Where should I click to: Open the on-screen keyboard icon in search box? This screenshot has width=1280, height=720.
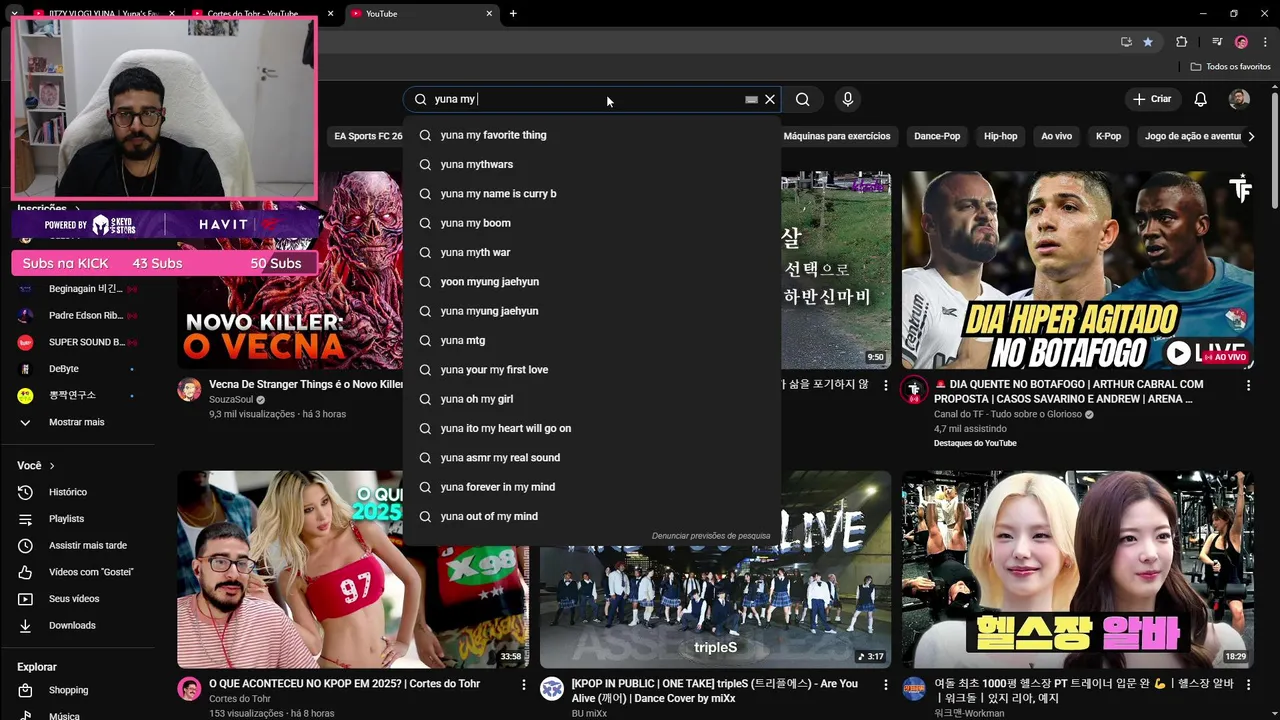click(x=751, y=99)
